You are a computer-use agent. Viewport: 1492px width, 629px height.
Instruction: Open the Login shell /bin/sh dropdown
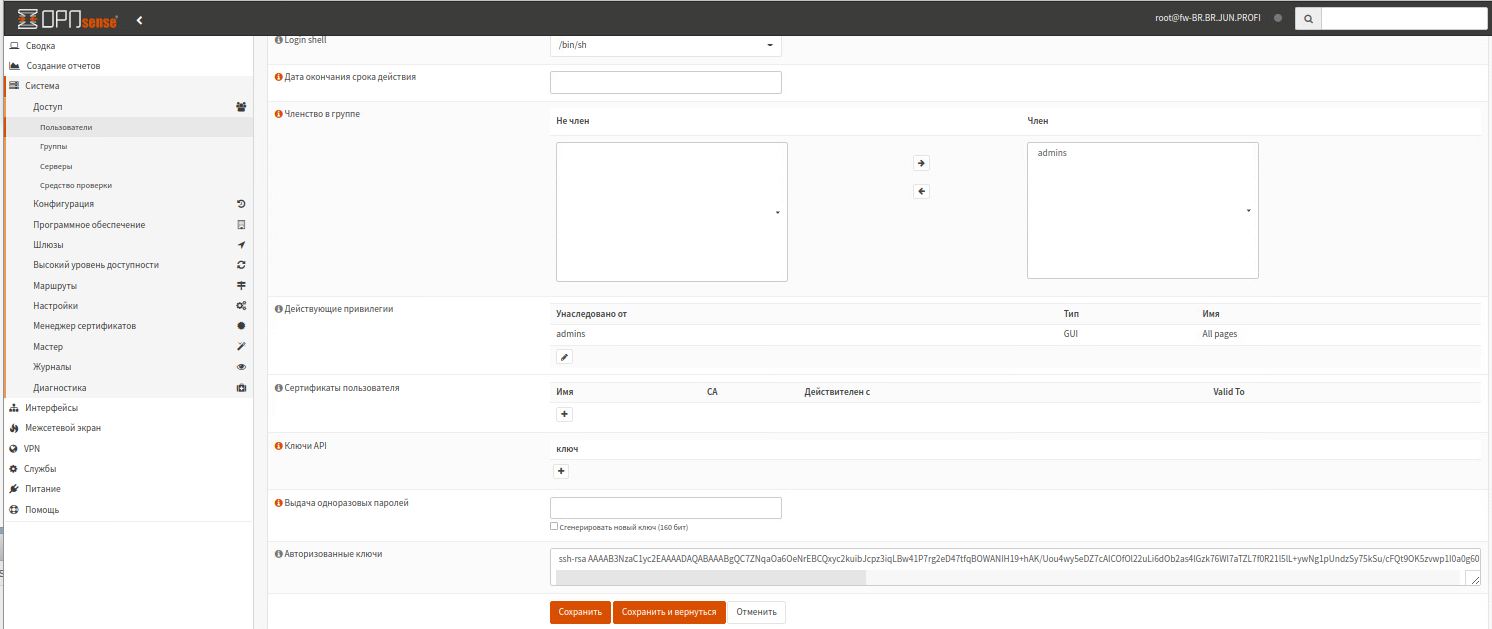coord(665,45)
